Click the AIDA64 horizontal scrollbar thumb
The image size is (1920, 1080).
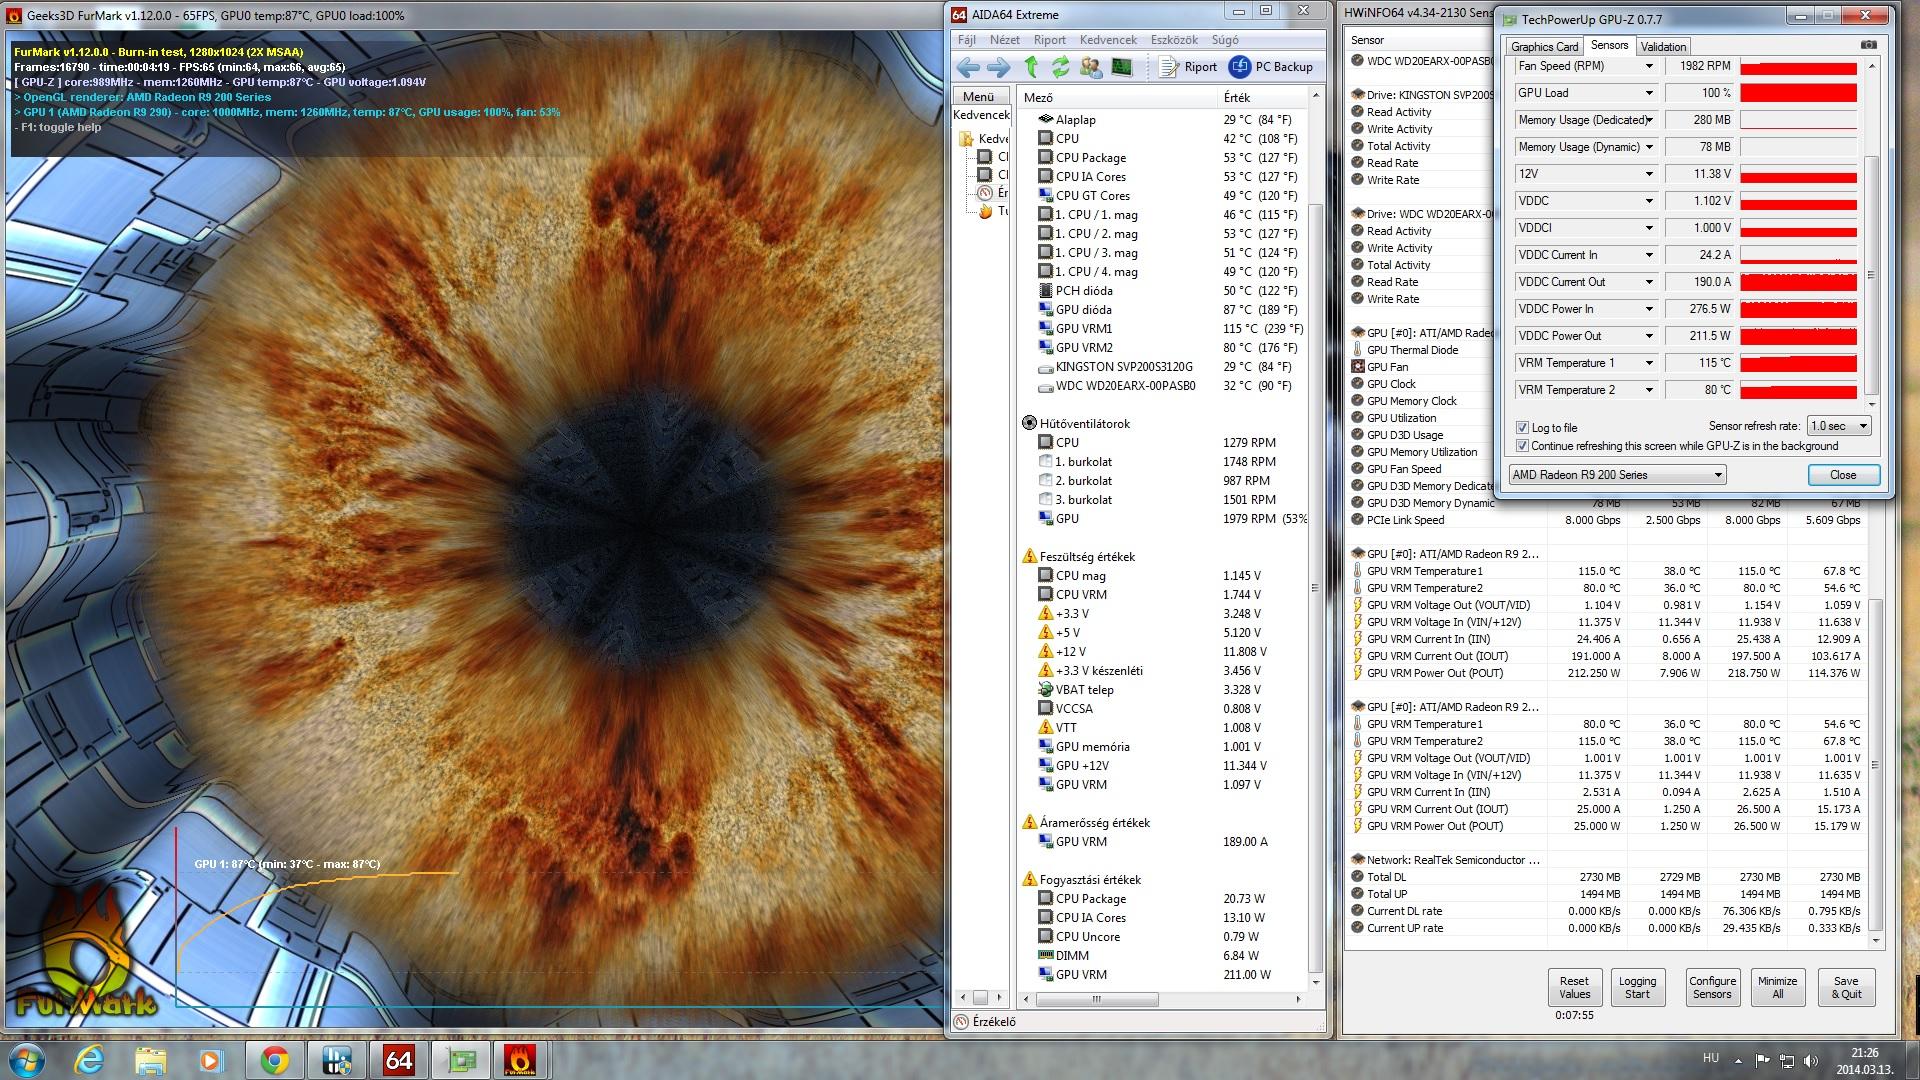[x=1096, y=999]
